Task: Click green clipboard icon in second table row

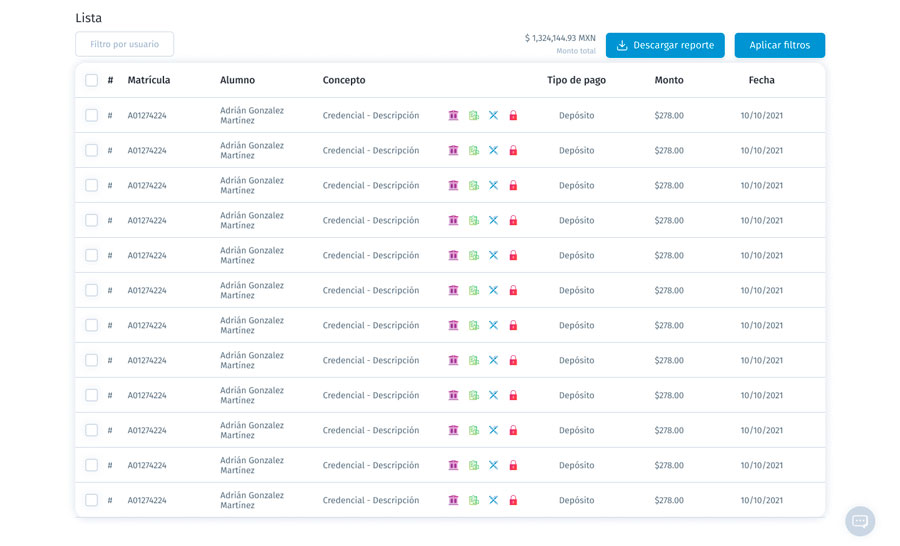Action: tap(474, 150)
